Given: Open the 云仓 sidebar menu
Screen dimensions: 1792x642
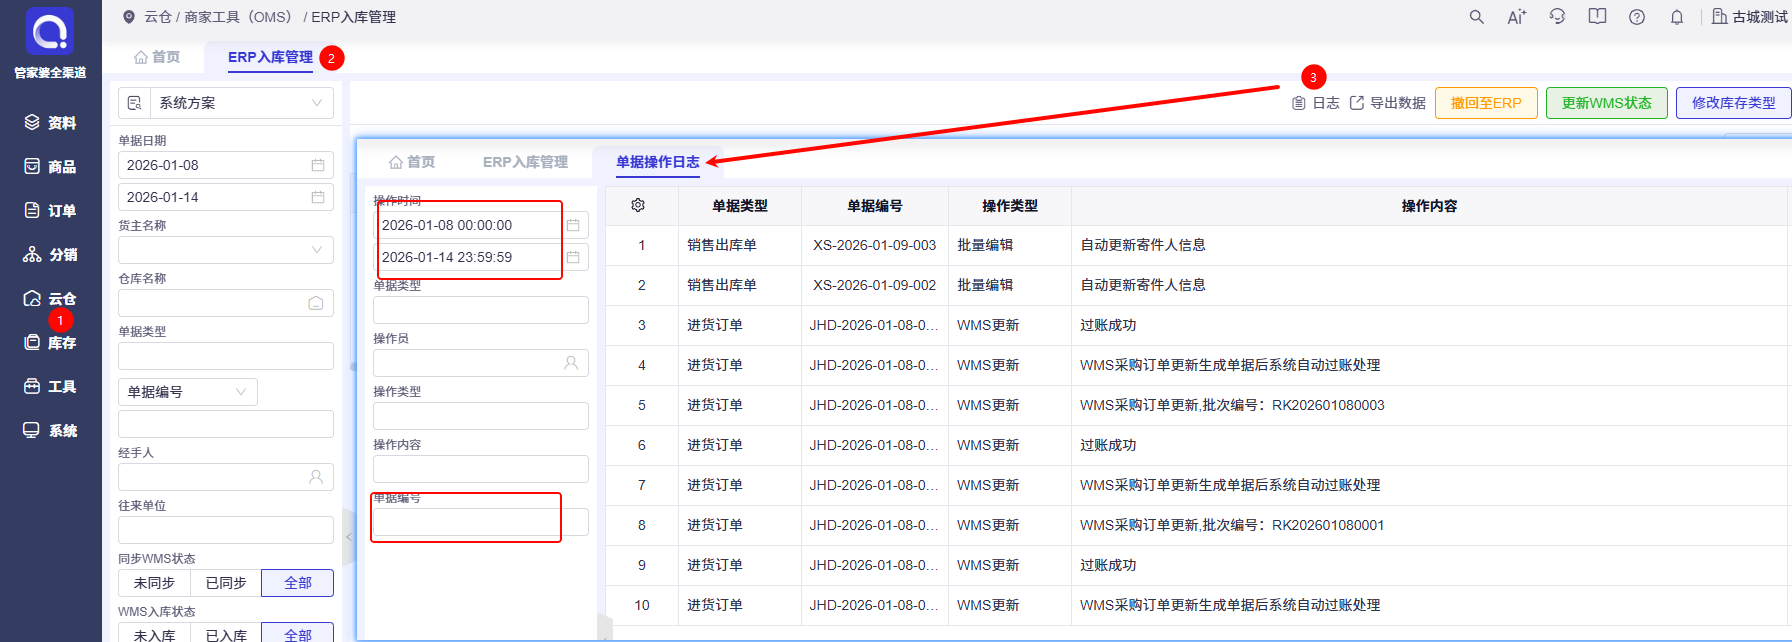Looking at the screenshot, I should point(50,299).
